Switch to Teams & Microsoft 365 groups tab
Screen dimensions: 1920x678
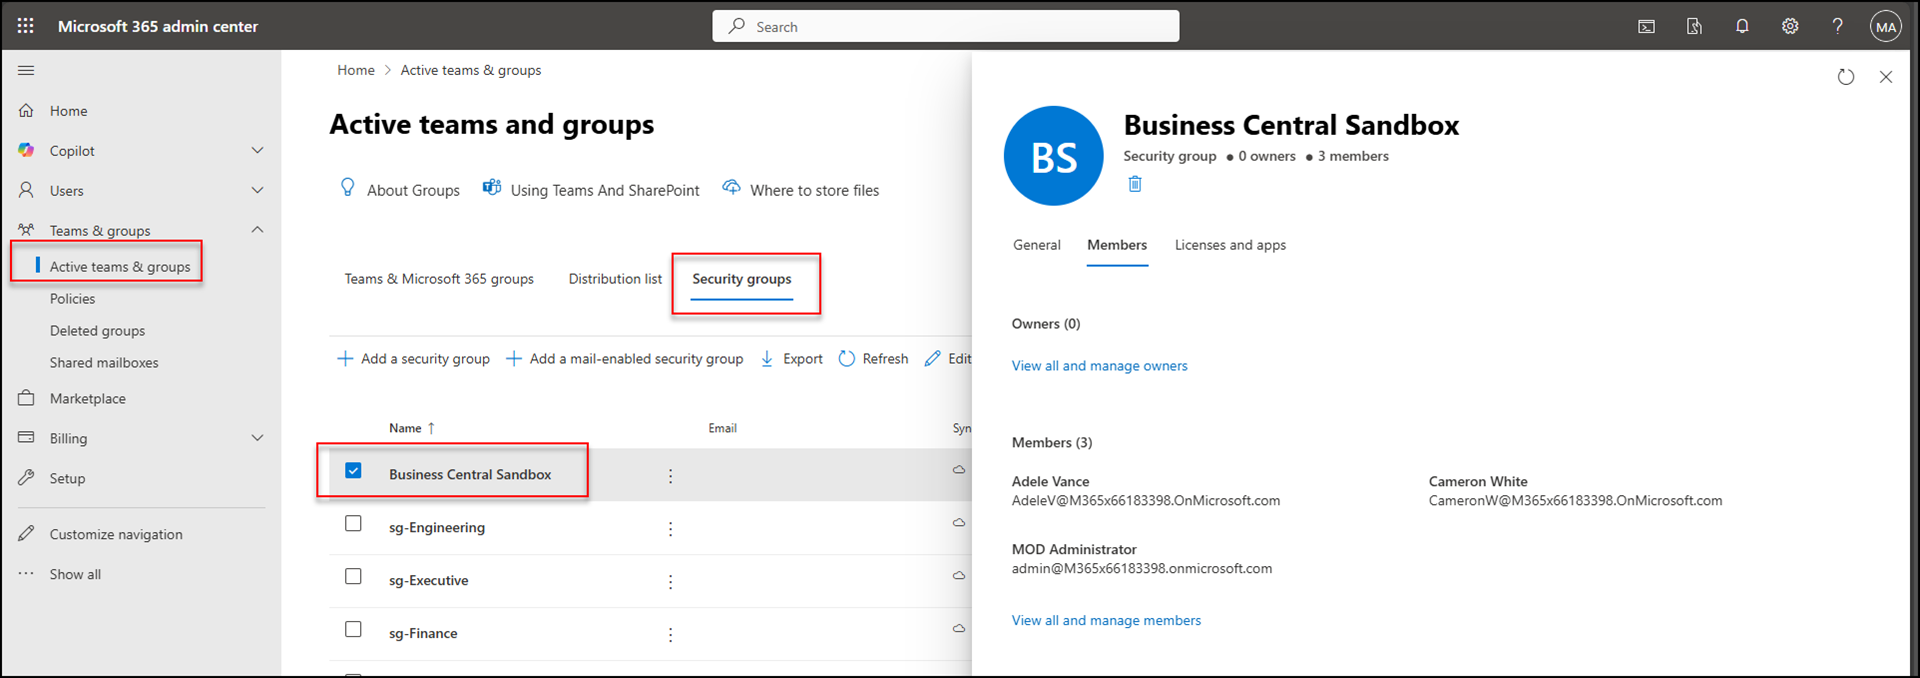[439, 279]
